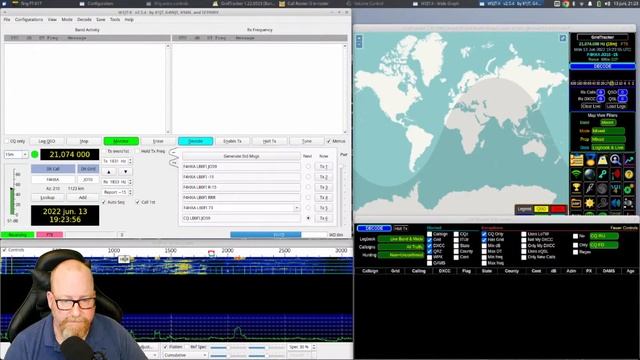Screen dimensions: 640x360
Task: Enable Uses LoTW checkbox in Call Roster
Action: tap(524, 234)
